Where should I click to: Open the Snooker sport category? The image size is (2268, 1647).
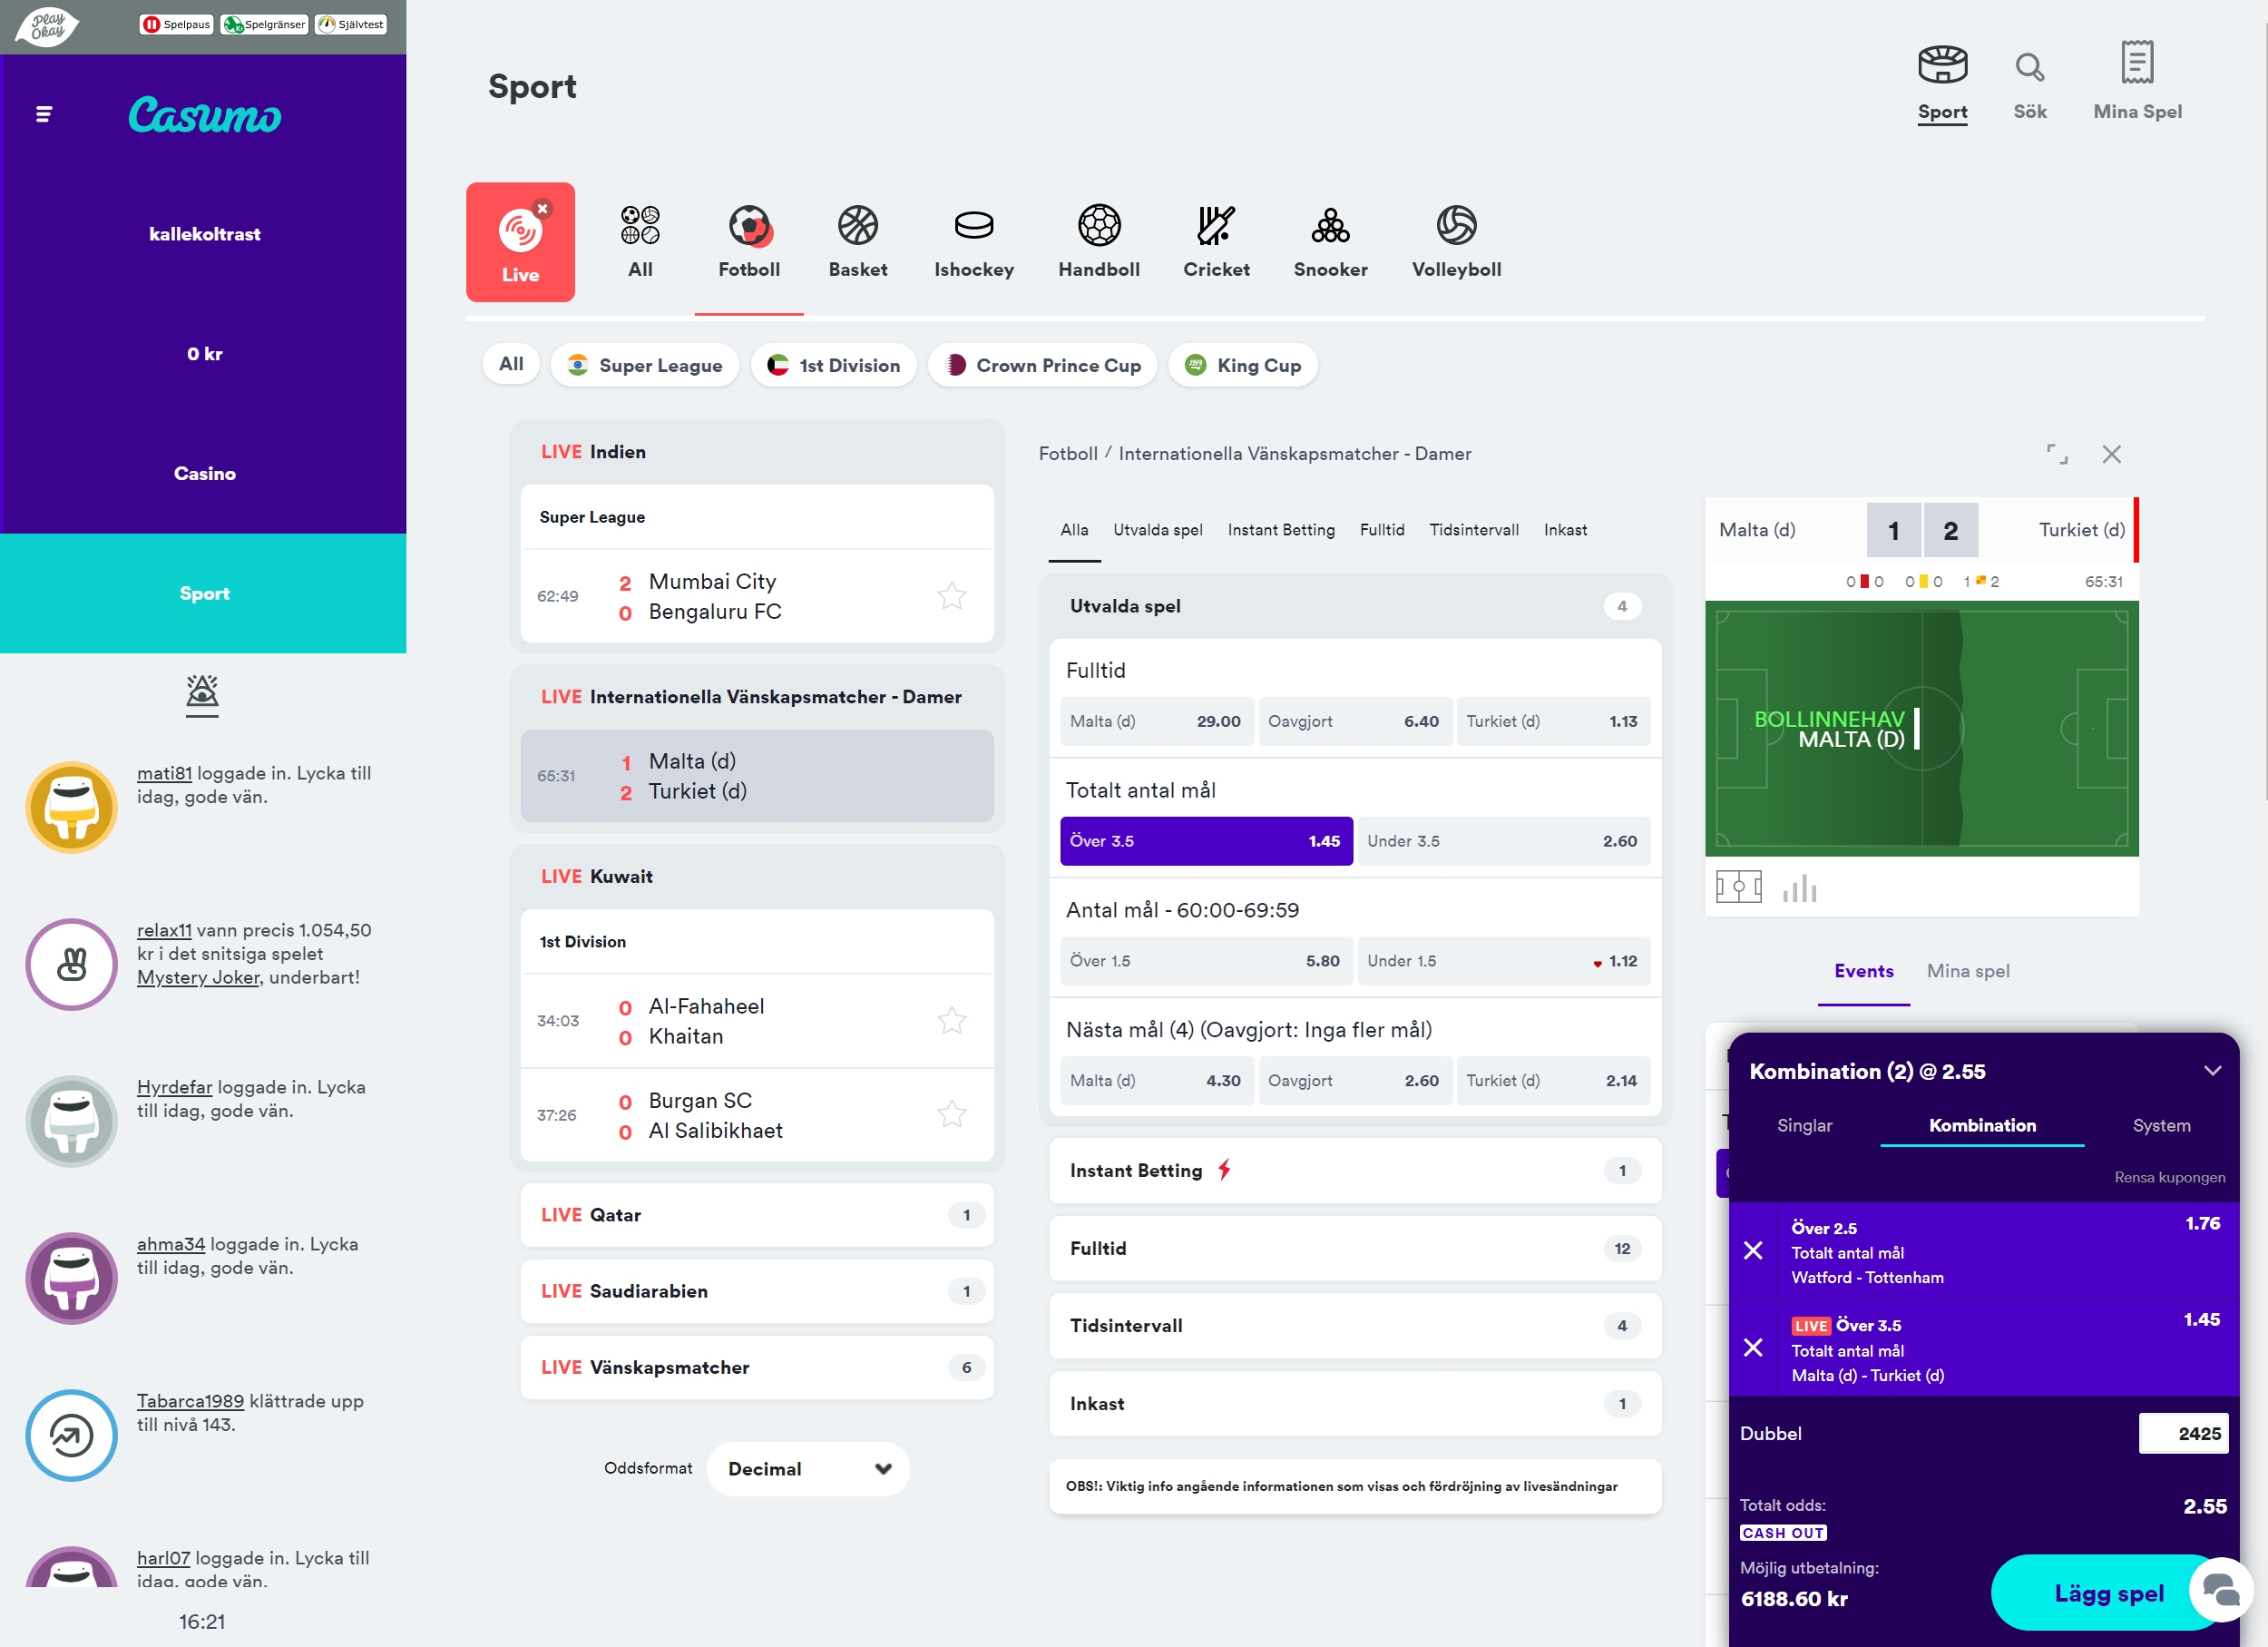pyautogui.click(x=1330, y=240)
